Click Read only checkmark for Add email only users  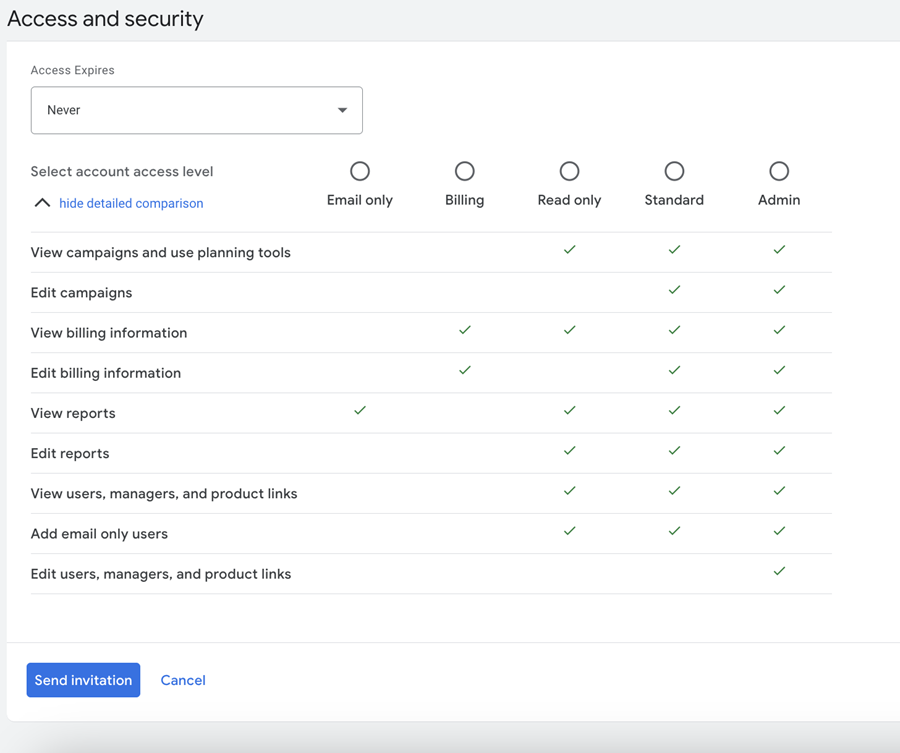coord(569,531)
